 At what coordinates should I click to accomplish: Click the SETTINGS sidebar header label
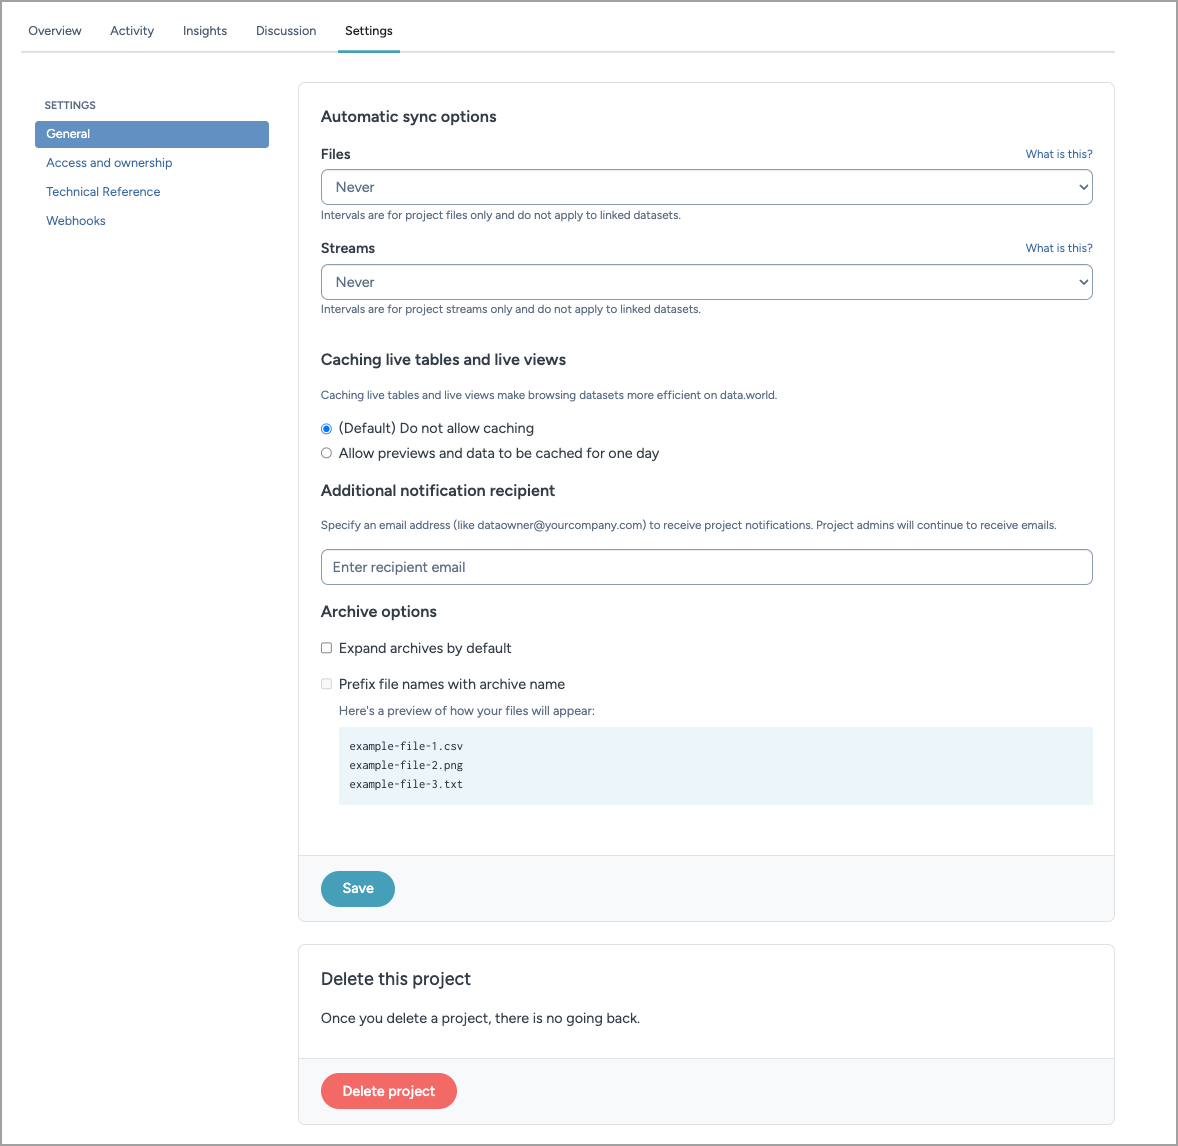pos(70,105)
